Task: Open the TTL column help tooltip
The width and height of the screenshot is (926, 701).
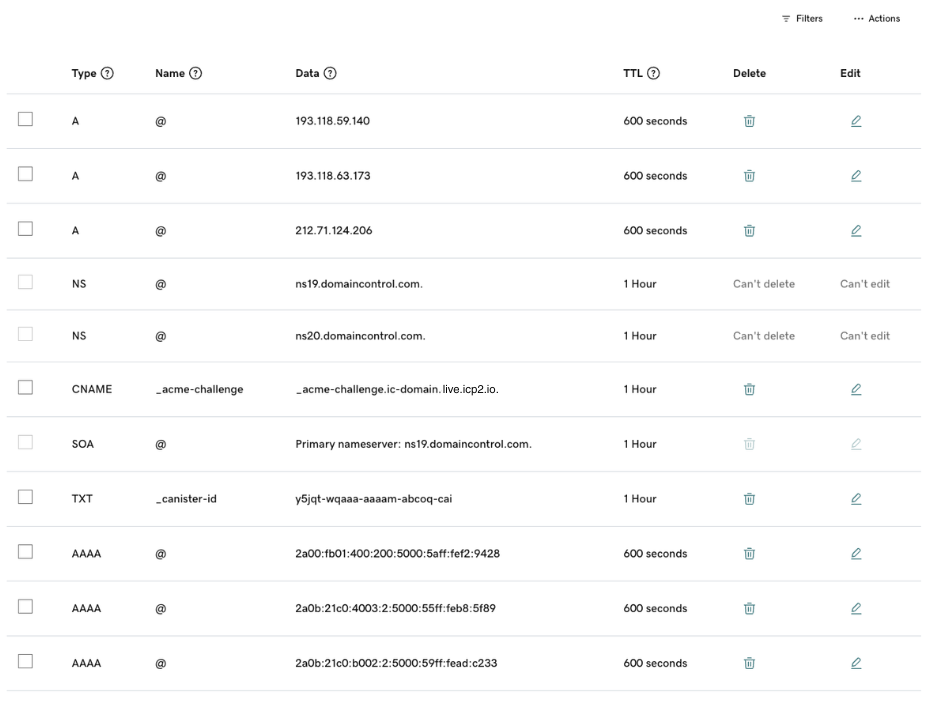Action: (651, 72)
